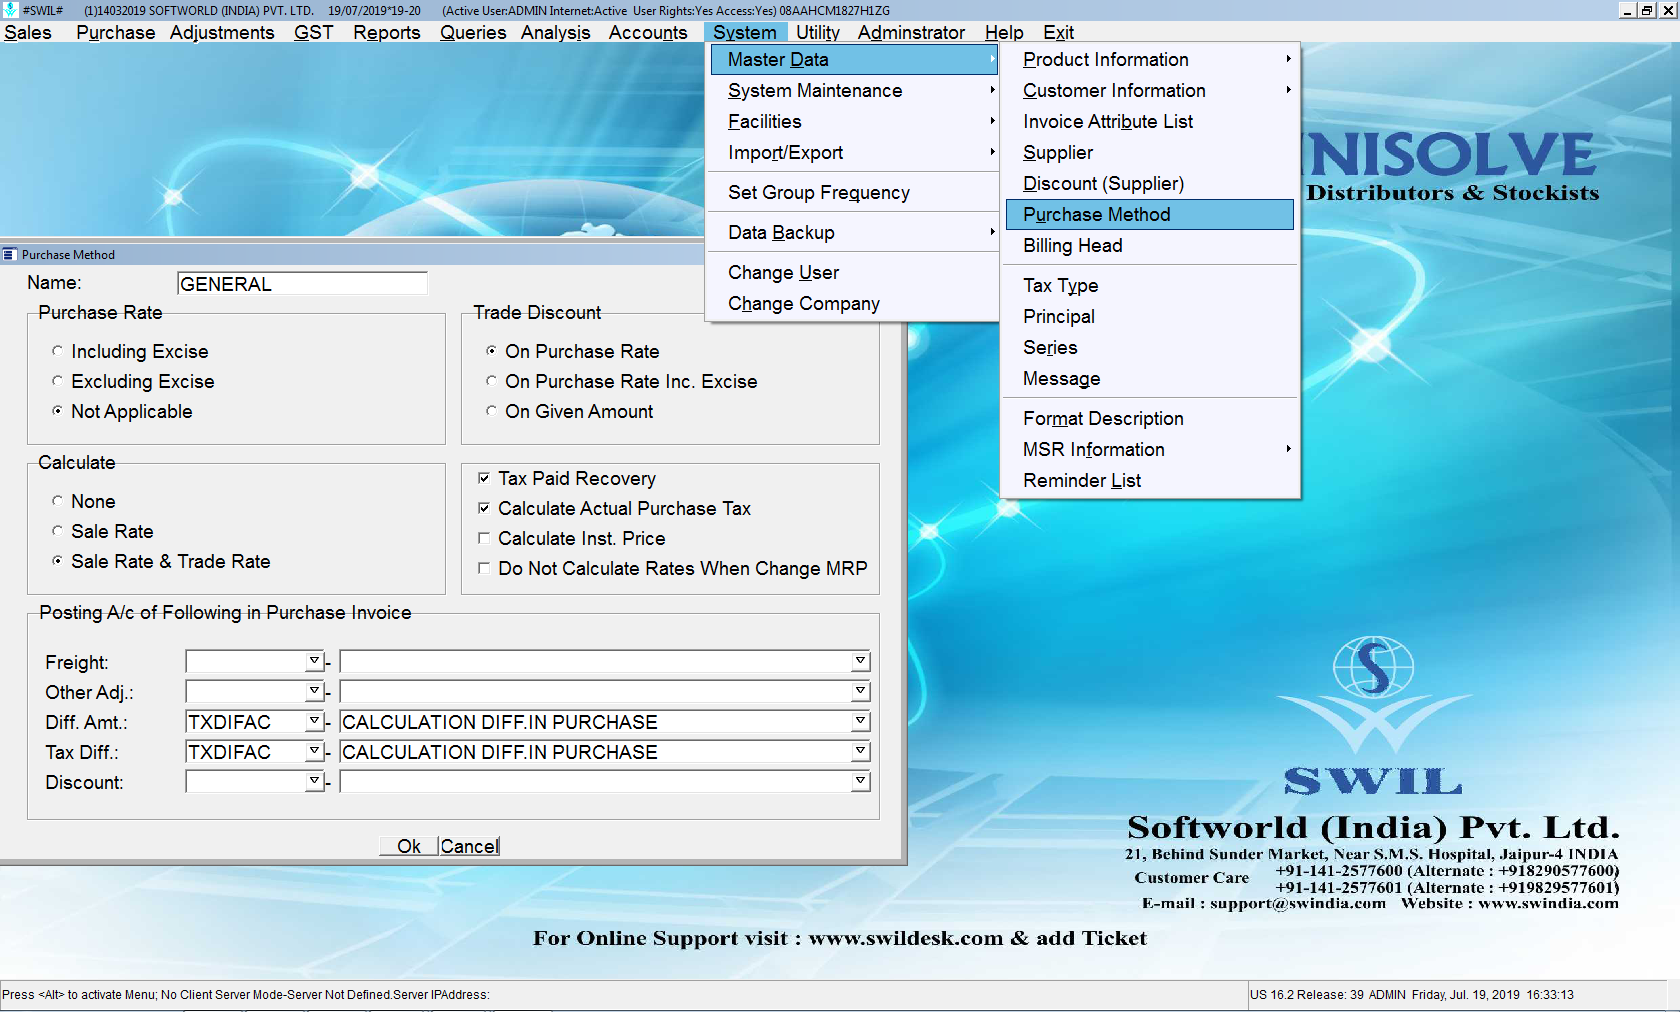Open the Help menu
1680x1012 pixels.
click(x=1004, y=33)
